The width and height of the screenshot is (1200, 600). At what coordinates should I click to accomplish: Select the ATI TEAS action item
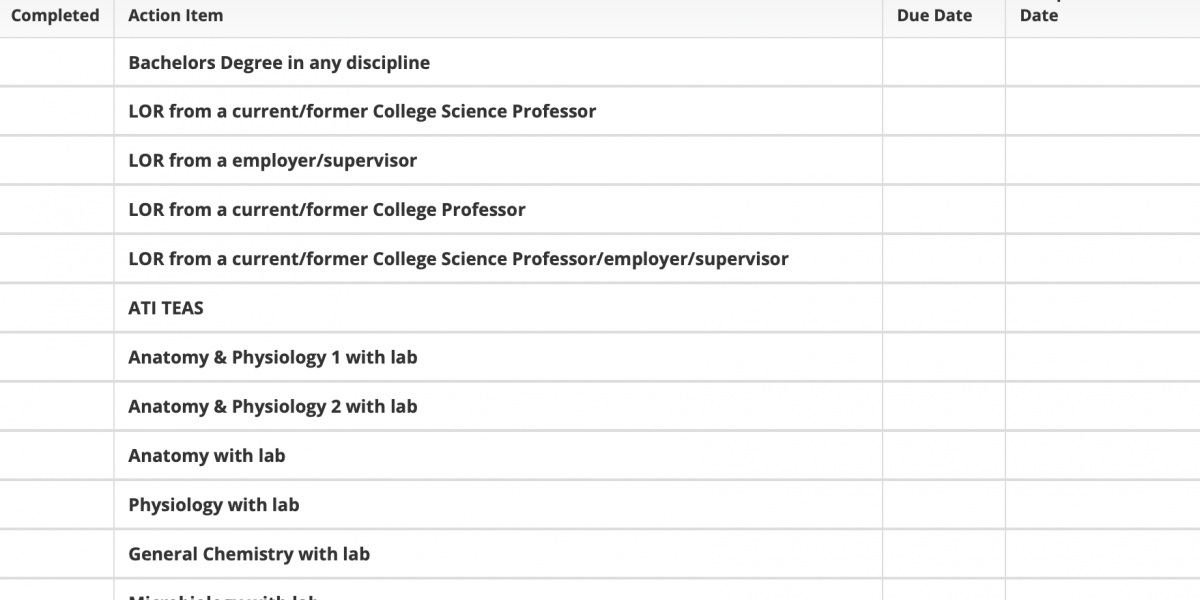tap(166, 308)
